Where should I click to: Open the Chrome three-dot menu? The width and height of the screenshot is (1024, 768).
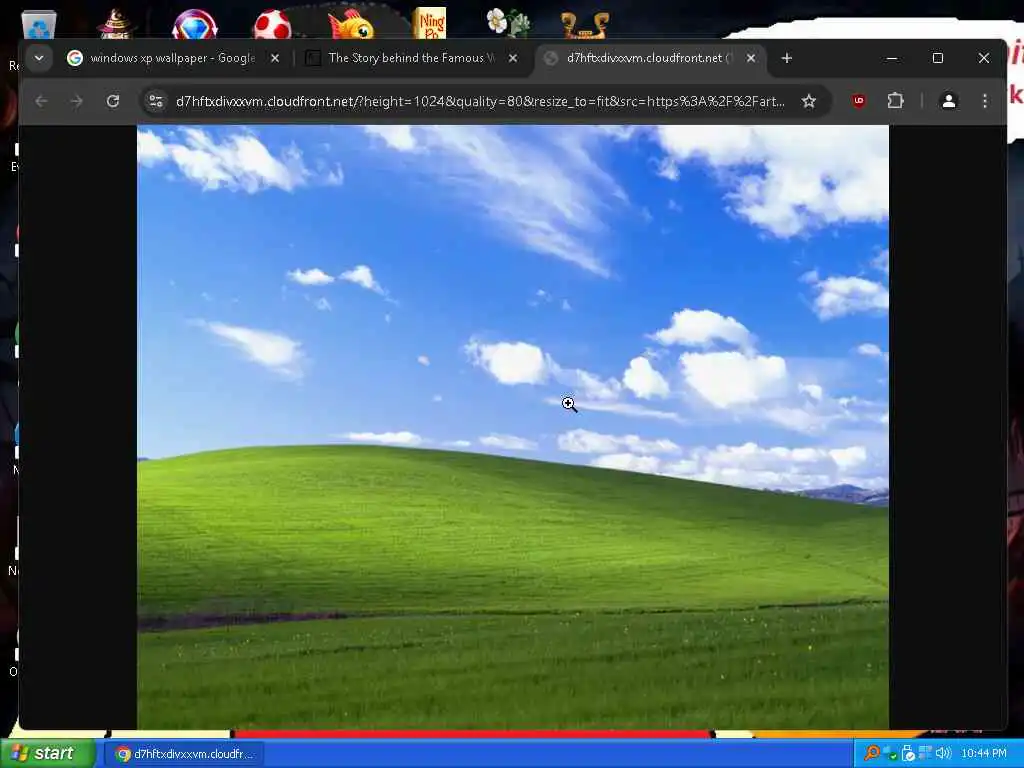click(985, 101)
